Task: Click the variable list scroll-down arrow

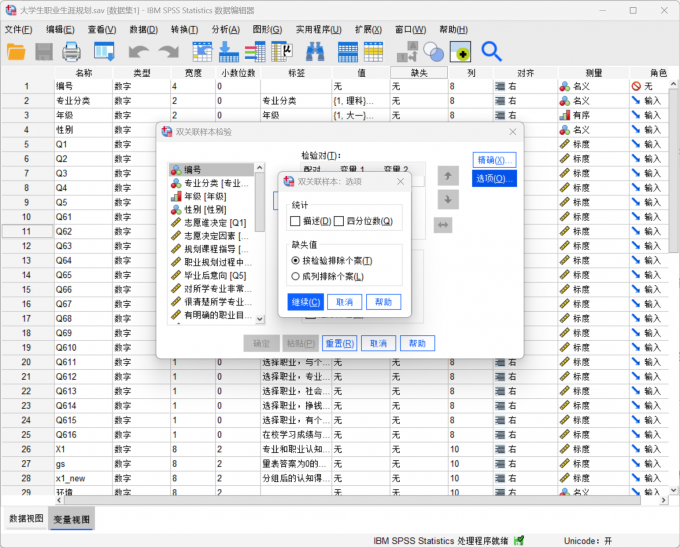Action: click(x=259, y=319)
